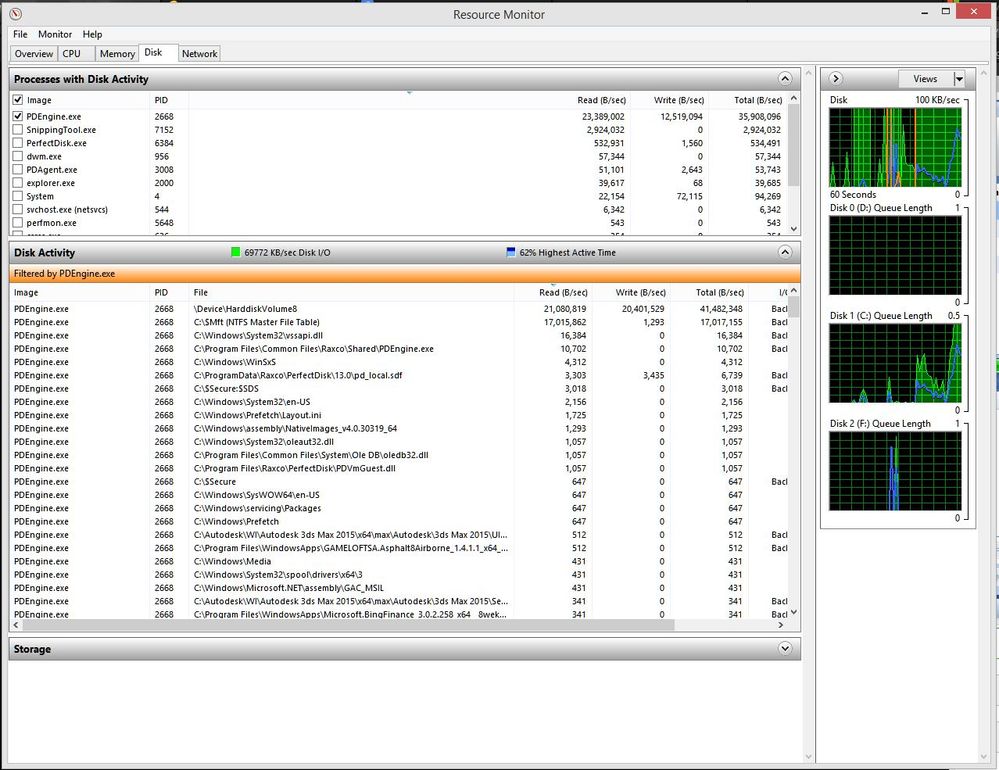Click the green Disk I/O legend square
This screenshot has height=770, width=999.
[236, 252]
